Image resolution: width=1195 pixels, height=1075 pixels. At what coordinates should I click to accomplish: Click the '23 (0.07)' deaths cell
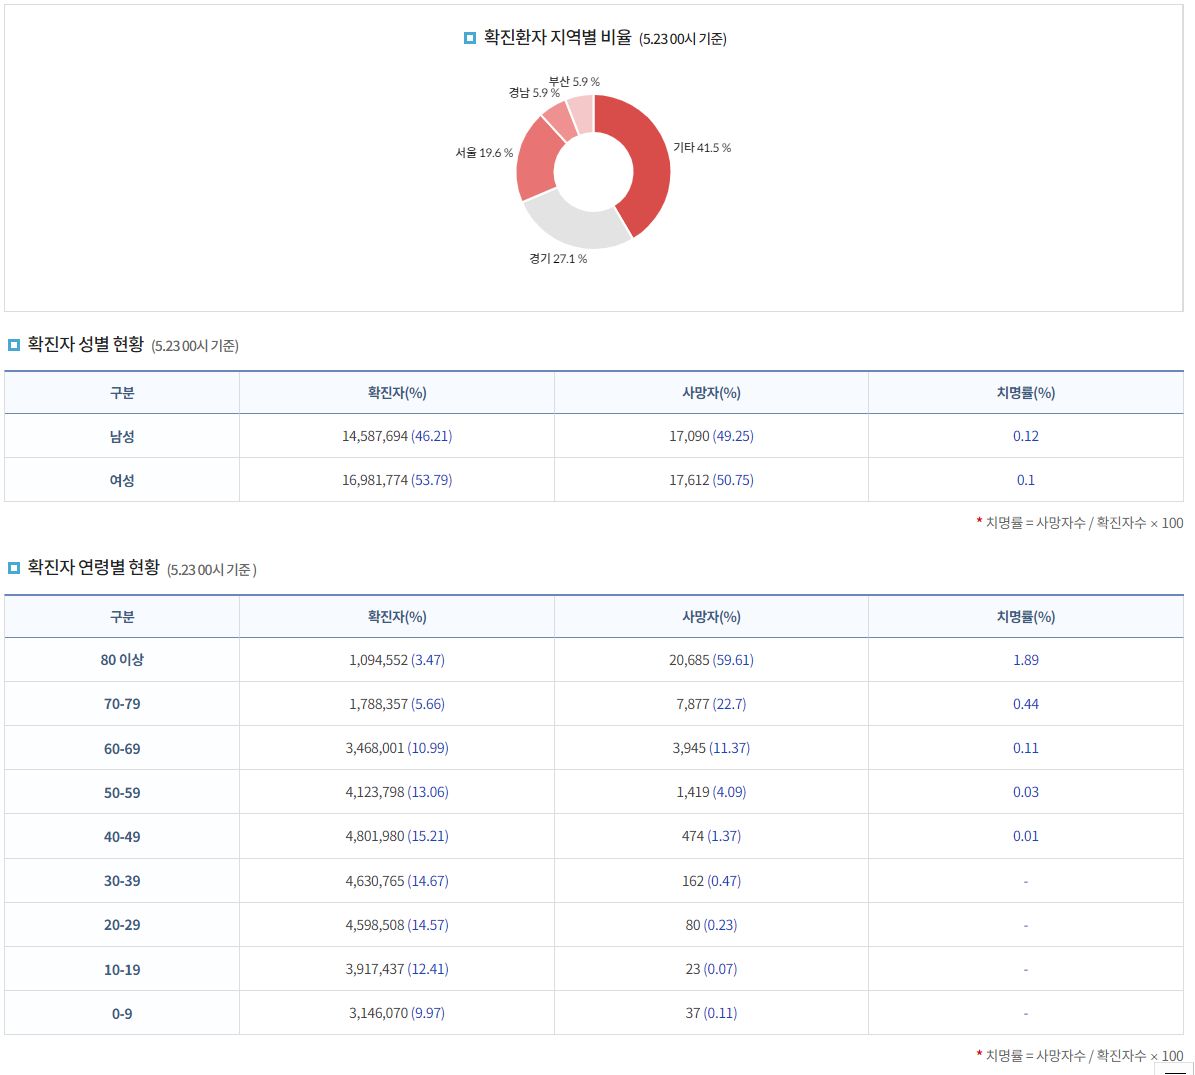point(711,970)
